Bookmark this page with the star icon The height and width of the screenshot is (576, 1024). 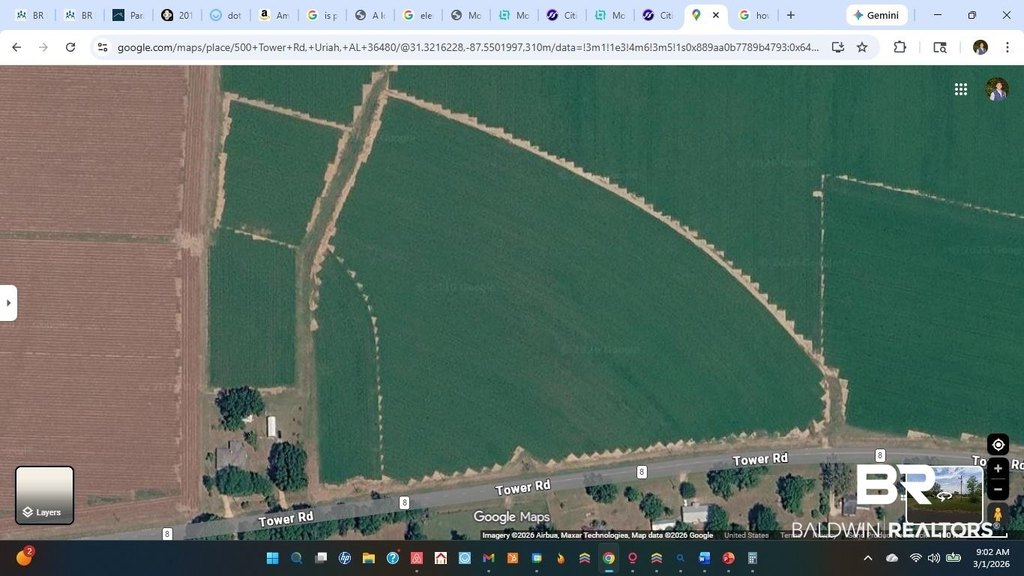click(x=862, y=47)
